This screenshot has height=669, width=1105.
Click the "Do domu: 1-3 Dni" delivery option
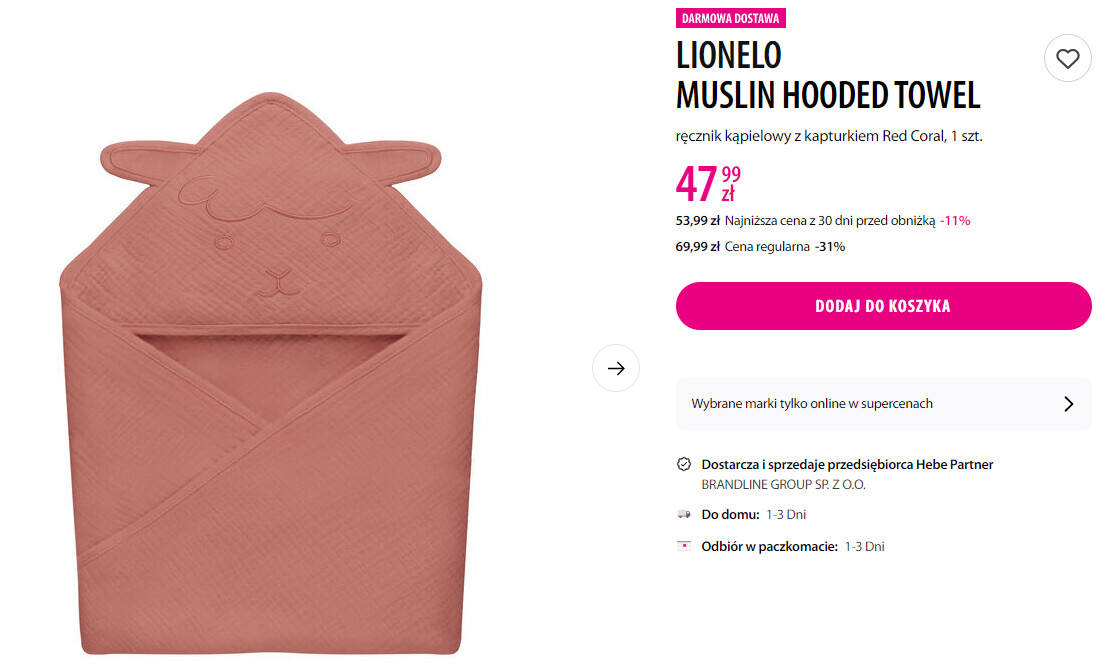753,515
